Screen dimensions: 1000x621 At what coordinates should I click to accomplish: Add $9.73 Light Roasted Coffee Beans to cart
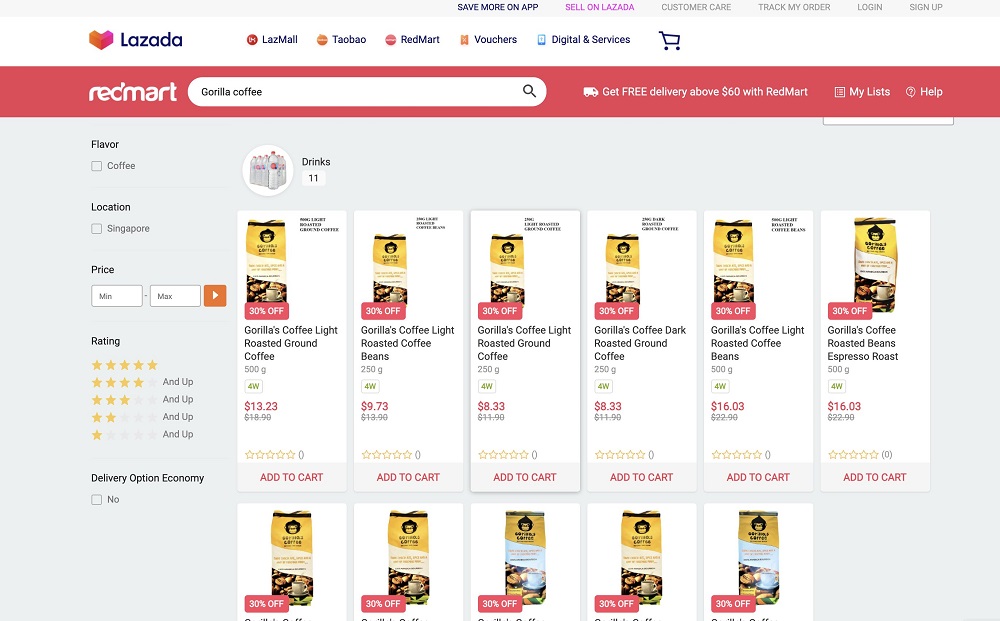tap(408, 477)
